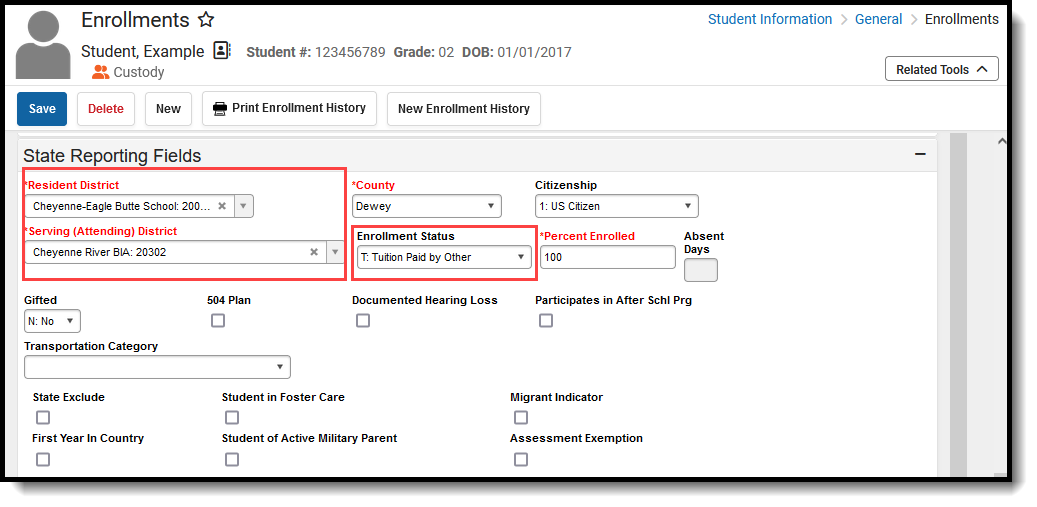
Task: Click the New Enrollment History button
Action: click(x=464, y=109)
